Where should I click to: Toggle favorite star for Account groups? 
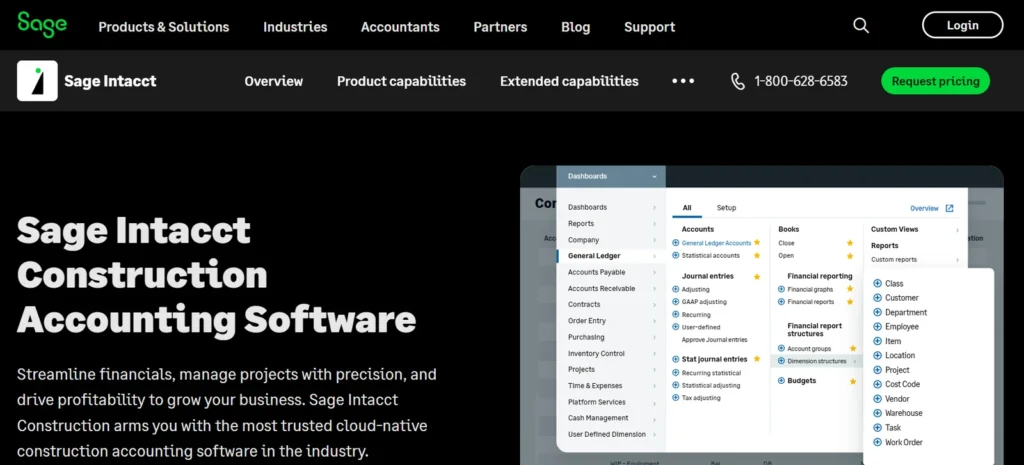[x=853, y=349]
